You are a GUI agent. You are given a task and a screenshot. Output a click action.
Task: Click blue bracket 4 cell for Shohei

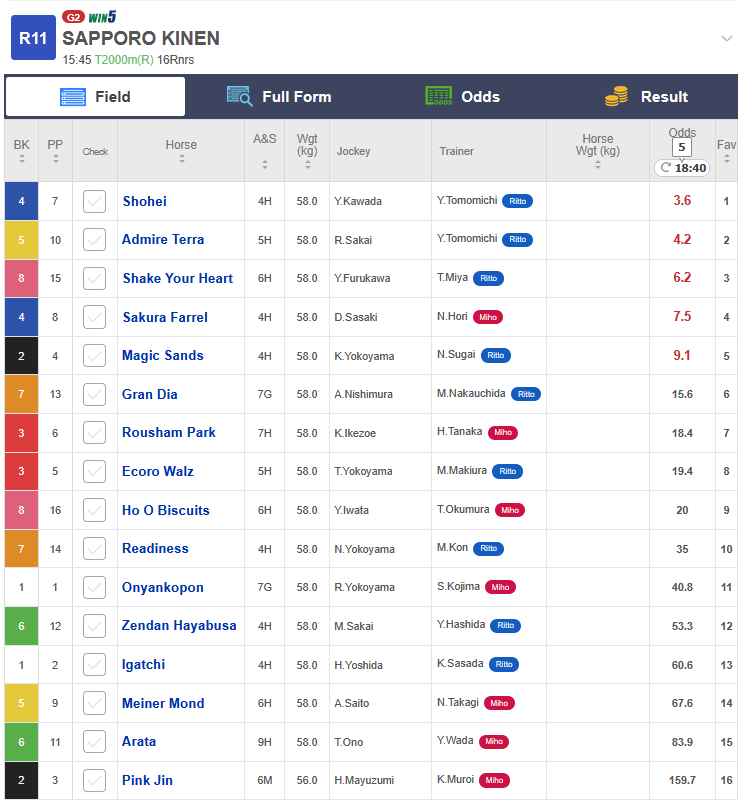(22, 201)
